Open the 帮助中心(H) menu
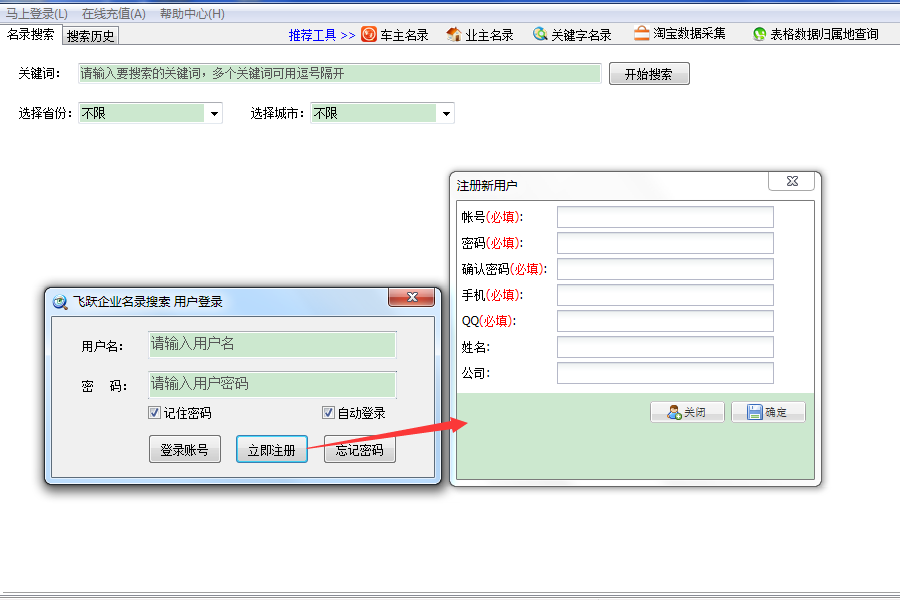The width and height of the screenshot is (900, 600). coord(192,13)
